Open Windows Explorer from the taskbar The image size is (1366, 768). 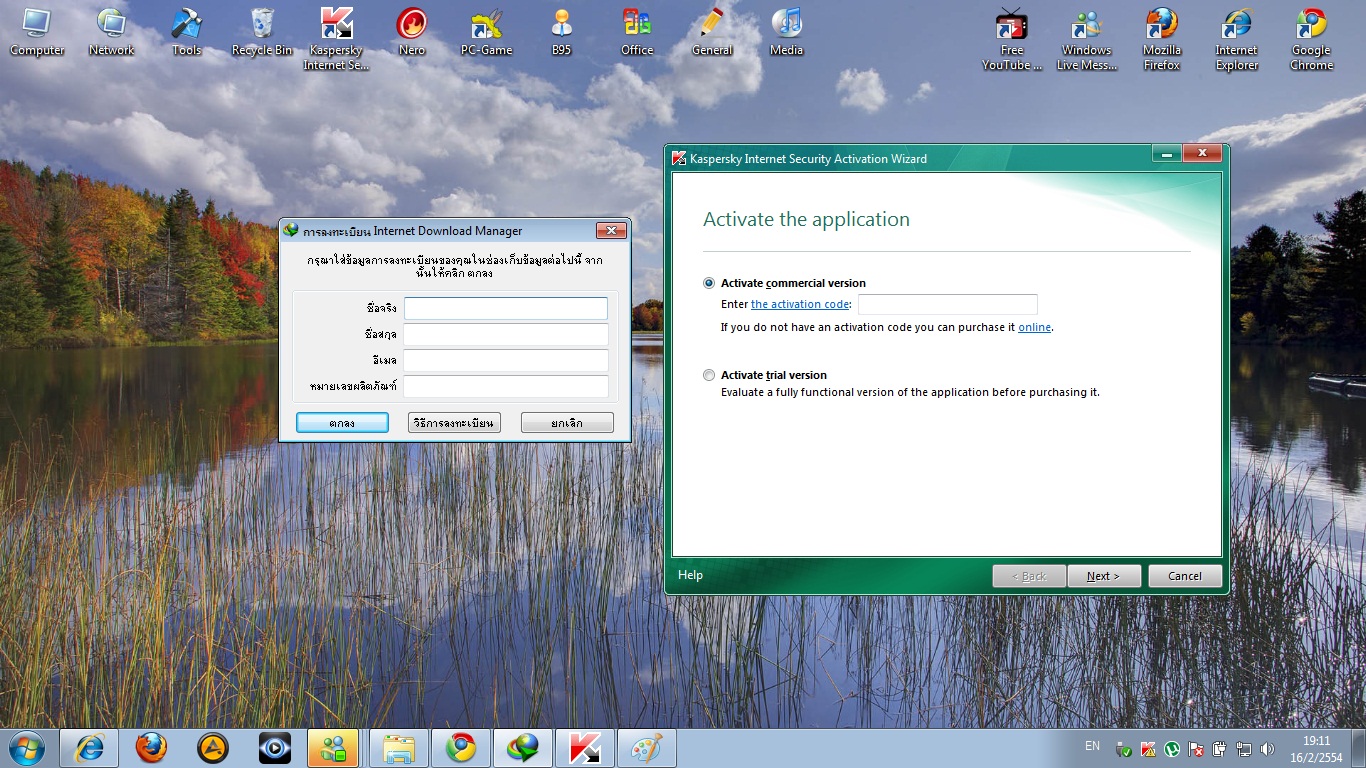(x=399, y=748)
